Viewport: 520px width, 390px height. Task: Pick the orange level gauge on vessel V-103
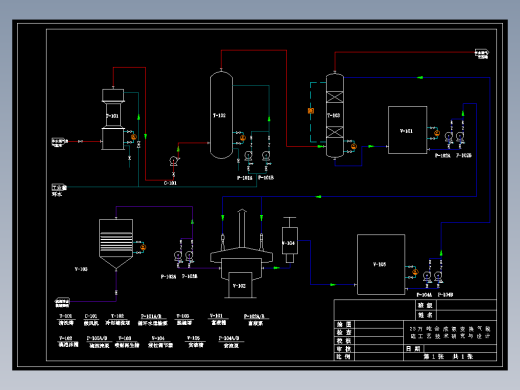click(x=143, y=247)
